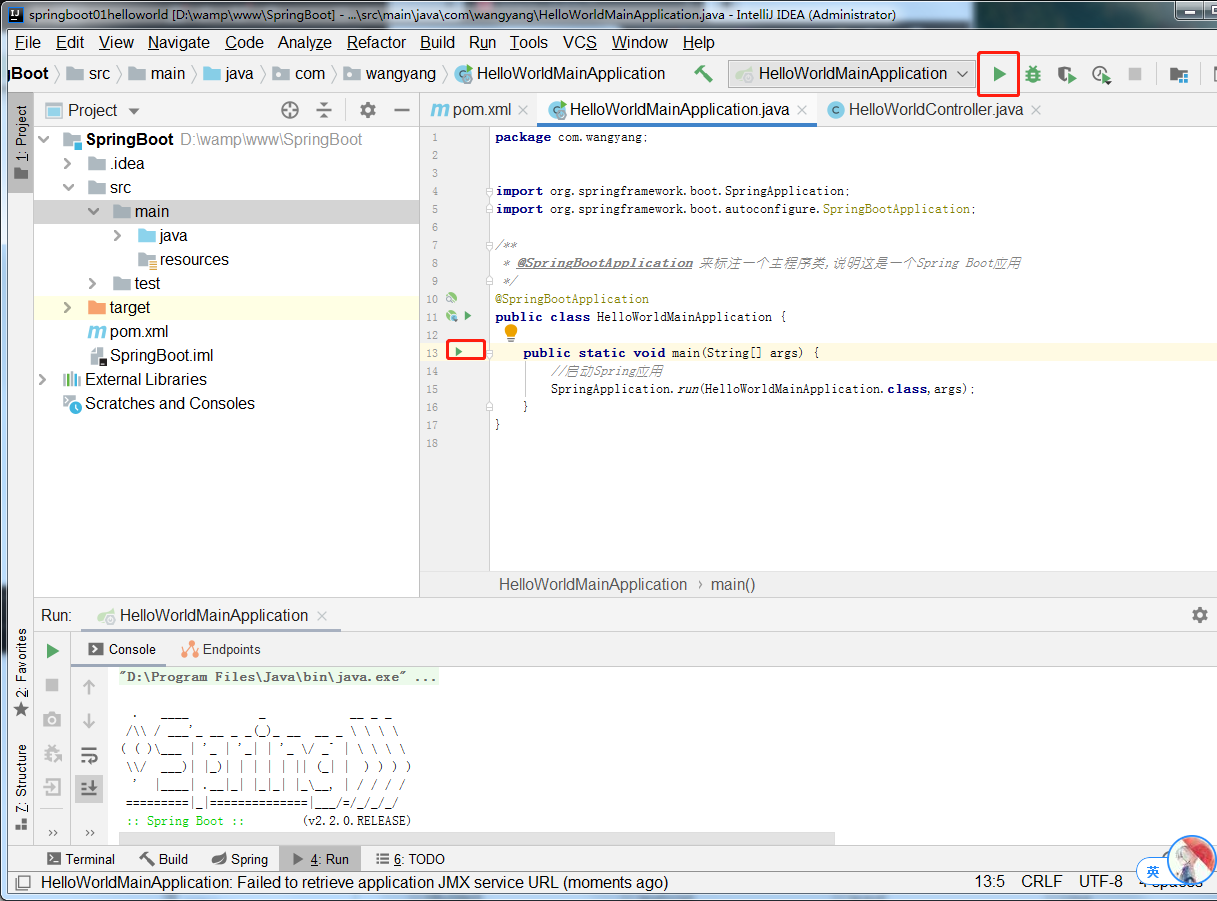Screen dimensions: 1217x901
Task: Hide the Project panel with minus icon
Action: click(402, 110)
